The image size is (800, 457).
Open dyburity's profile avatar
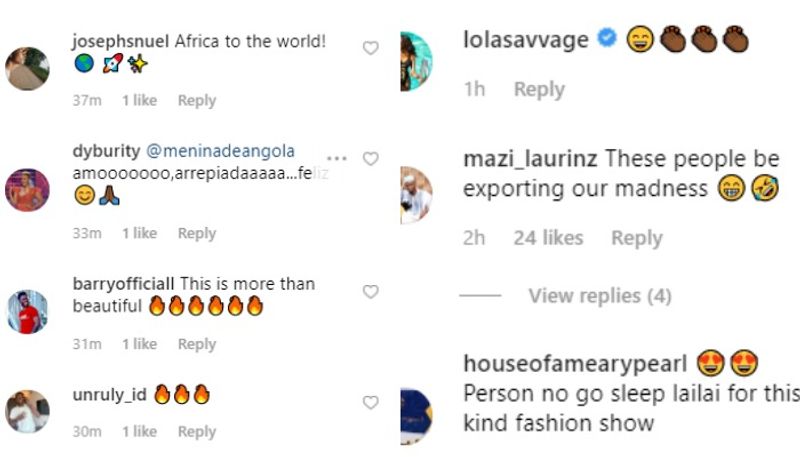[27, 188]
